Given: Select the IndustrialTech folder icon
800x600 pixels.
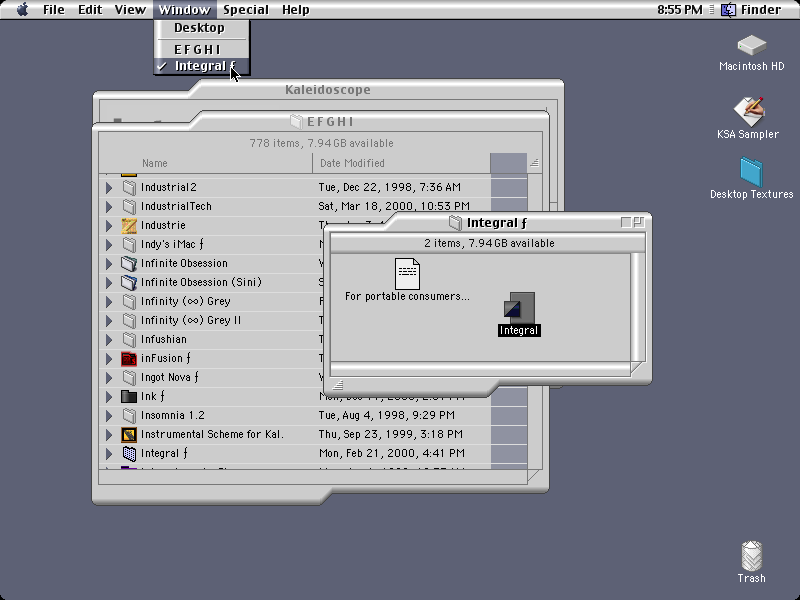Looking at the screenshot, I should tap(129, 207).
